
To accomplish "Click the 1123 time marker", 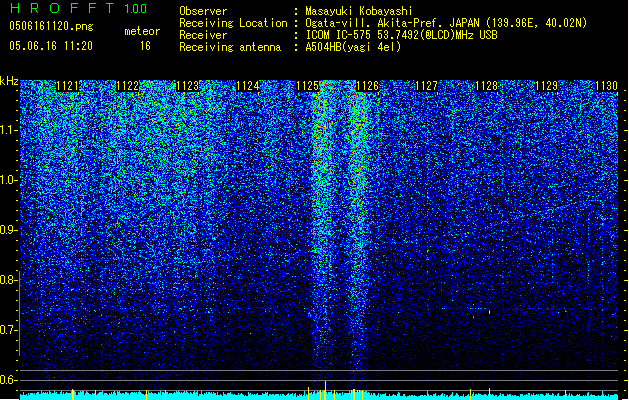I will click(187, 86).
